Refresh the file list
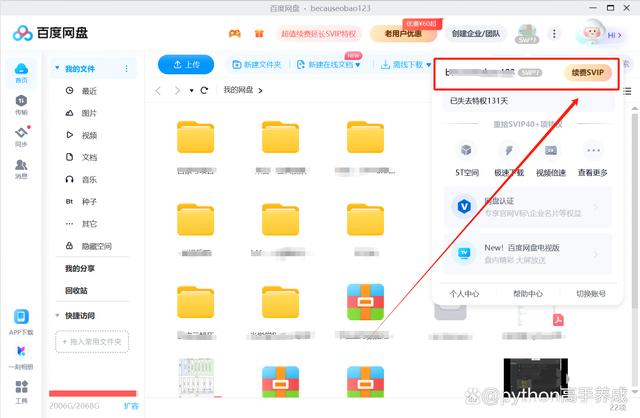Image resolution: width=640 pixels, height=418 pixels. click(x=204, y=90)
